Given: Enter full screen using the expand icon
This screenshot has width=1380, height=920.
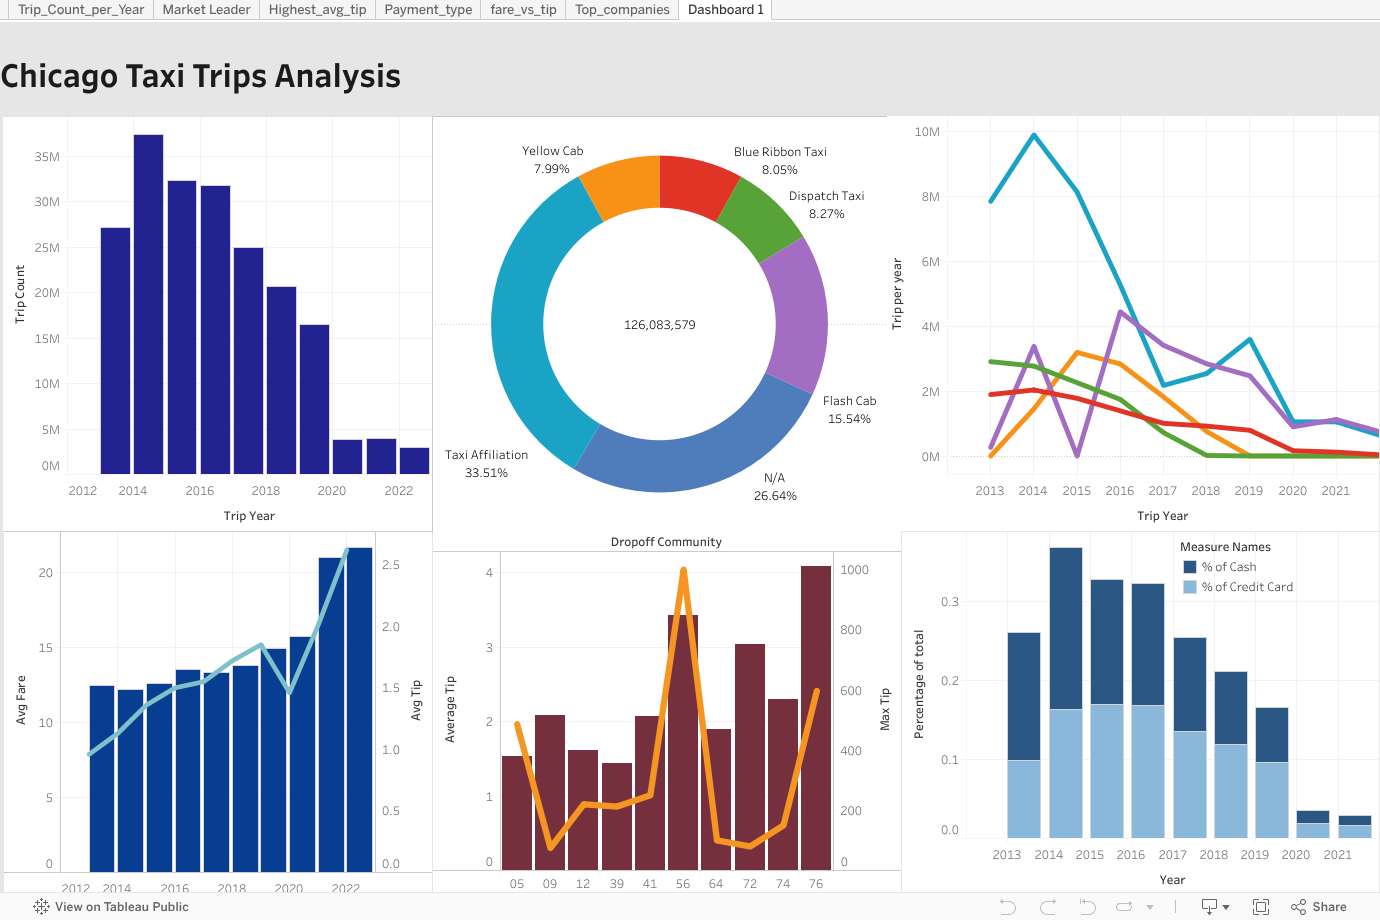Looking at the screenshot, I should tap(1263, 906).
